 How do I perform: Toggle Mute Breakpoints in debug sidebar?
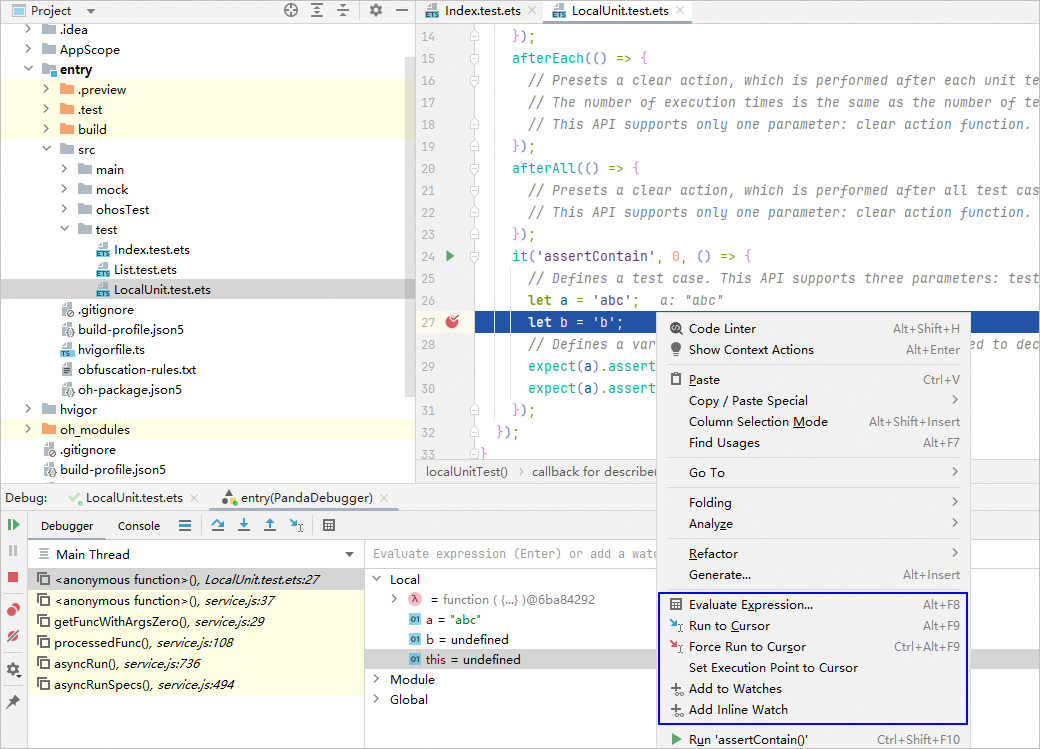click(13, 636)
